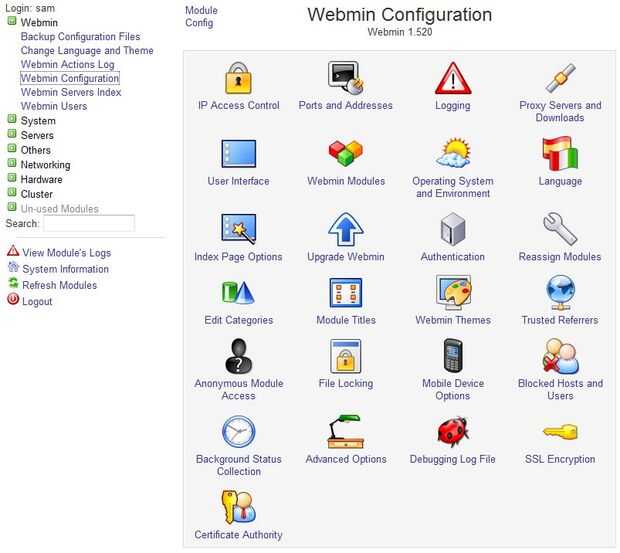Viewport: 620px width, 553px height.
Task: Click the Operating System and Environment sun icon
Action: point(453,153)
